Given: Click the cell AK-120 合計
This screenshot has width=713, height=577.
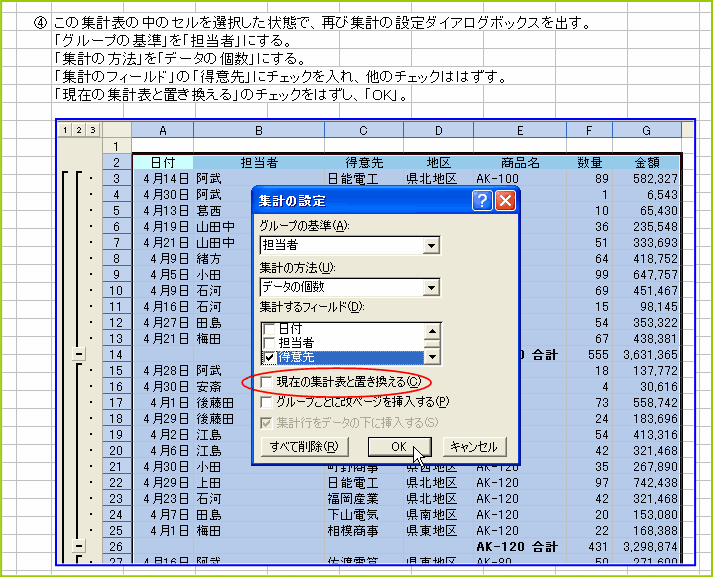Looking at the screenshot, I should click(520, 546).
